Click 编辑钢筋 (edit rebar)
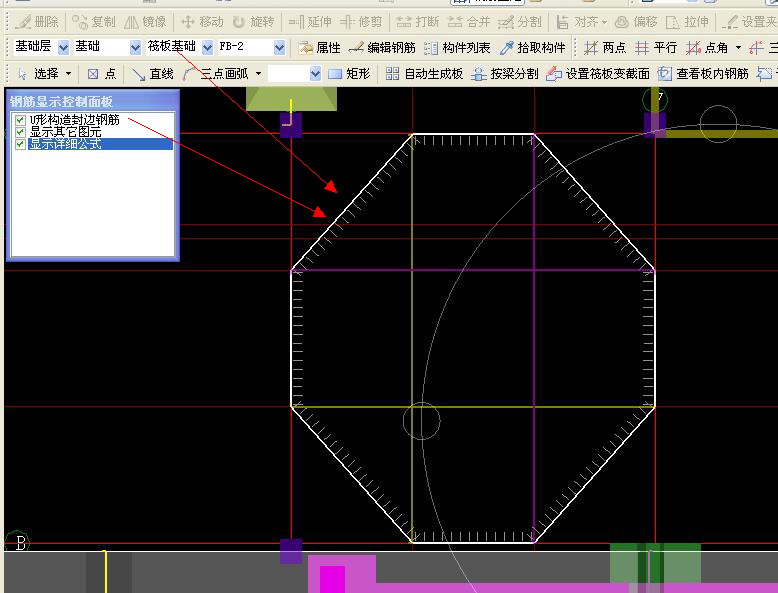The width and height of the screenshot is (778, 593). pyautogui.click(x=382, y=48)
